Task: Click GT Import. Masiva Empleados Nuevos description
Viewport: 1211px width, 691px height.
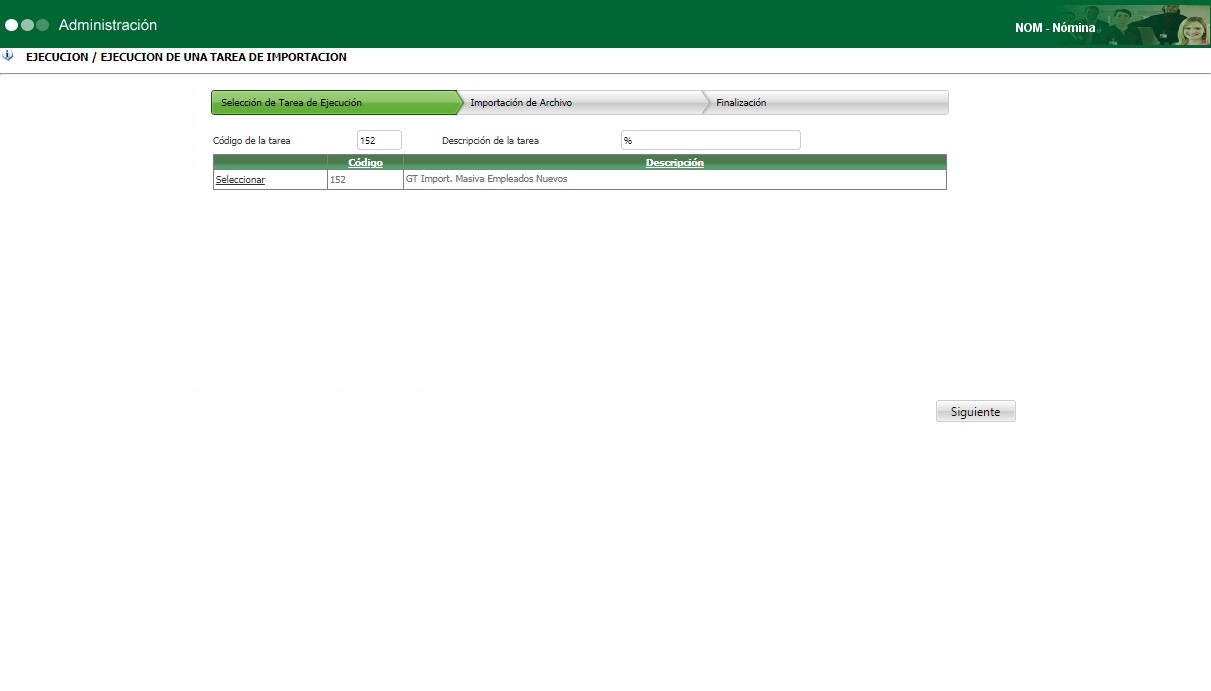Action: click(486, 180)
